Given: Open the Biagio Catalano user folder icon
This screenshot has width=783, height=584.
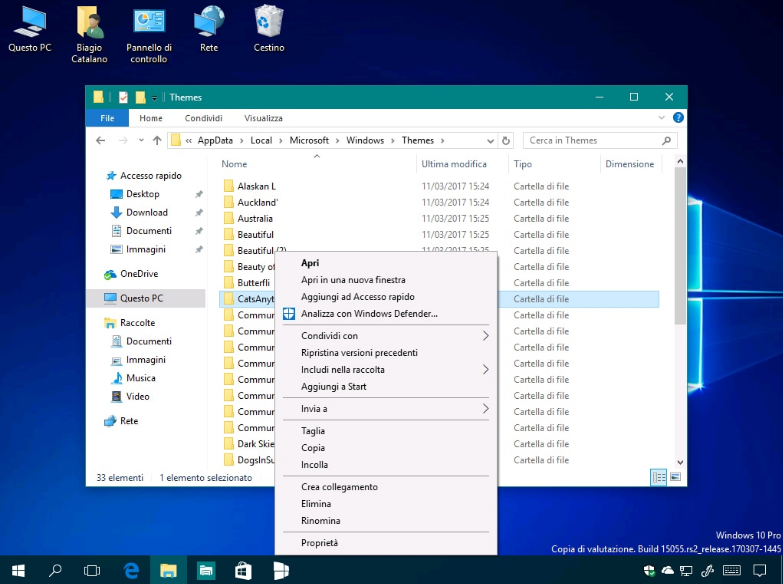Looking at the screenshot, I should click(x=89, y=34).
